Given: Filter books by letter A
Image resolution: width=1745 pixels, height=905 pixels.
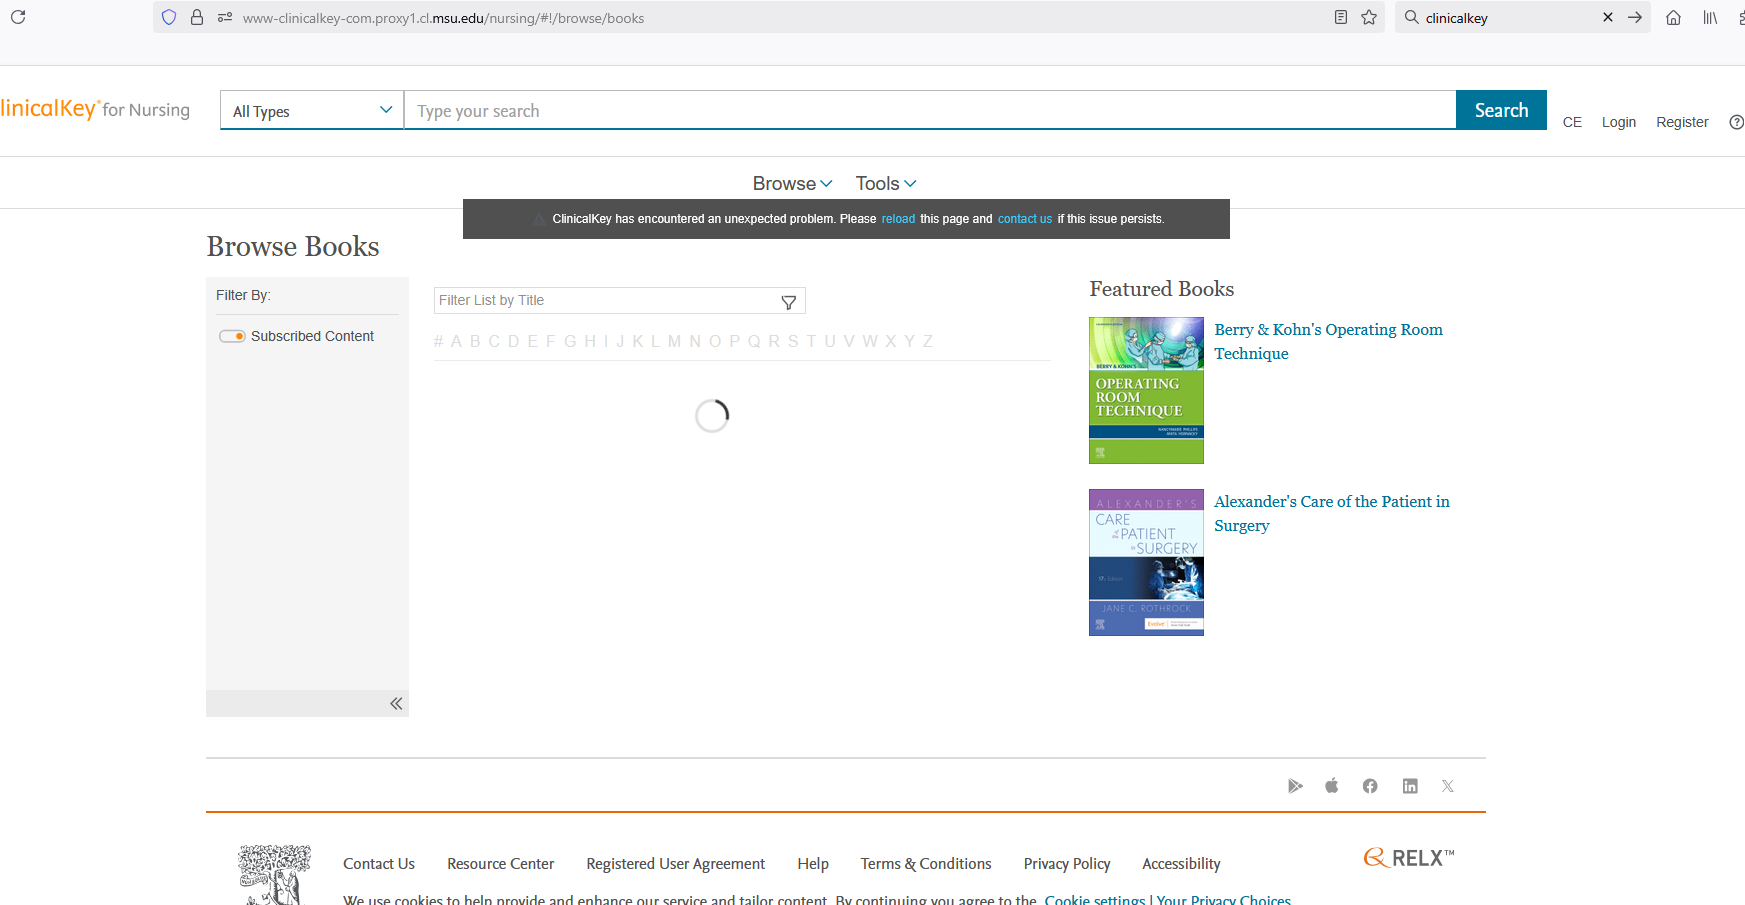Looking at the screenshot, I should (x=456, y=341).
